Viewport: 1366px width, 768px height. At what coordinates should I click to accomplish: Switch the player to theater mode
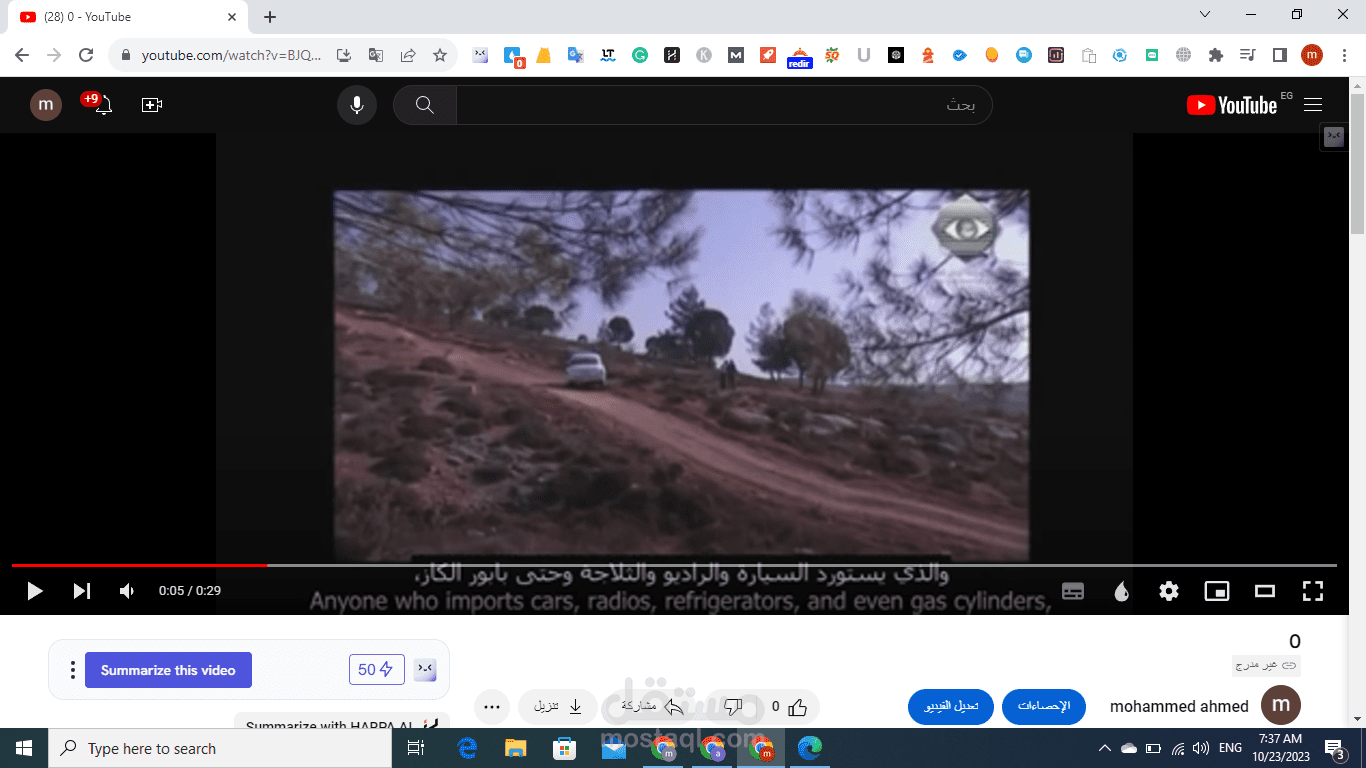(x=1264, y=591)
